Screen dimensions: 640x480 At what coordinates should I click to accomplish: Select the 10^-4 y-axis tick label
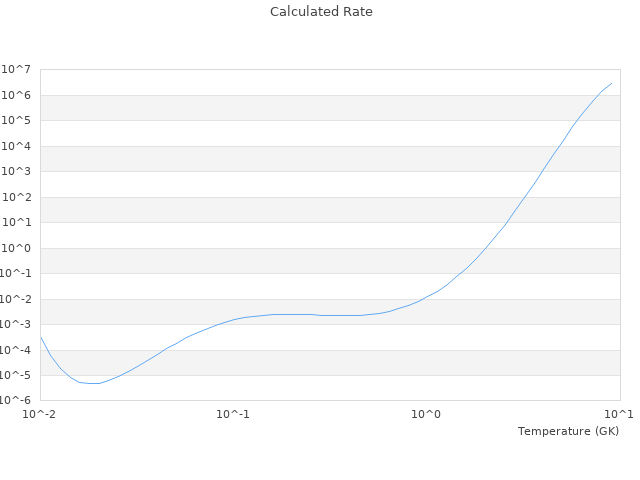(x=16, y=350)
